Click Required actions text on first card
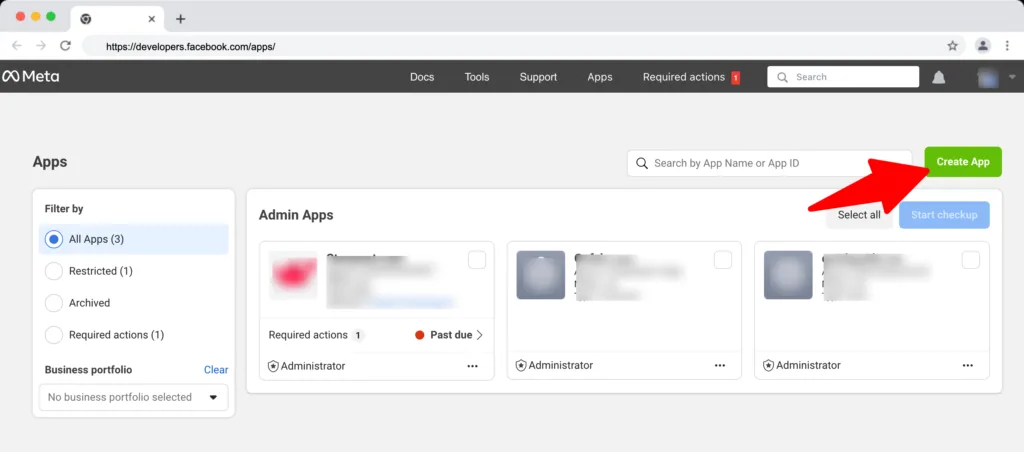The height and width of the screenshot is (452, 1024). coord(308,335)
